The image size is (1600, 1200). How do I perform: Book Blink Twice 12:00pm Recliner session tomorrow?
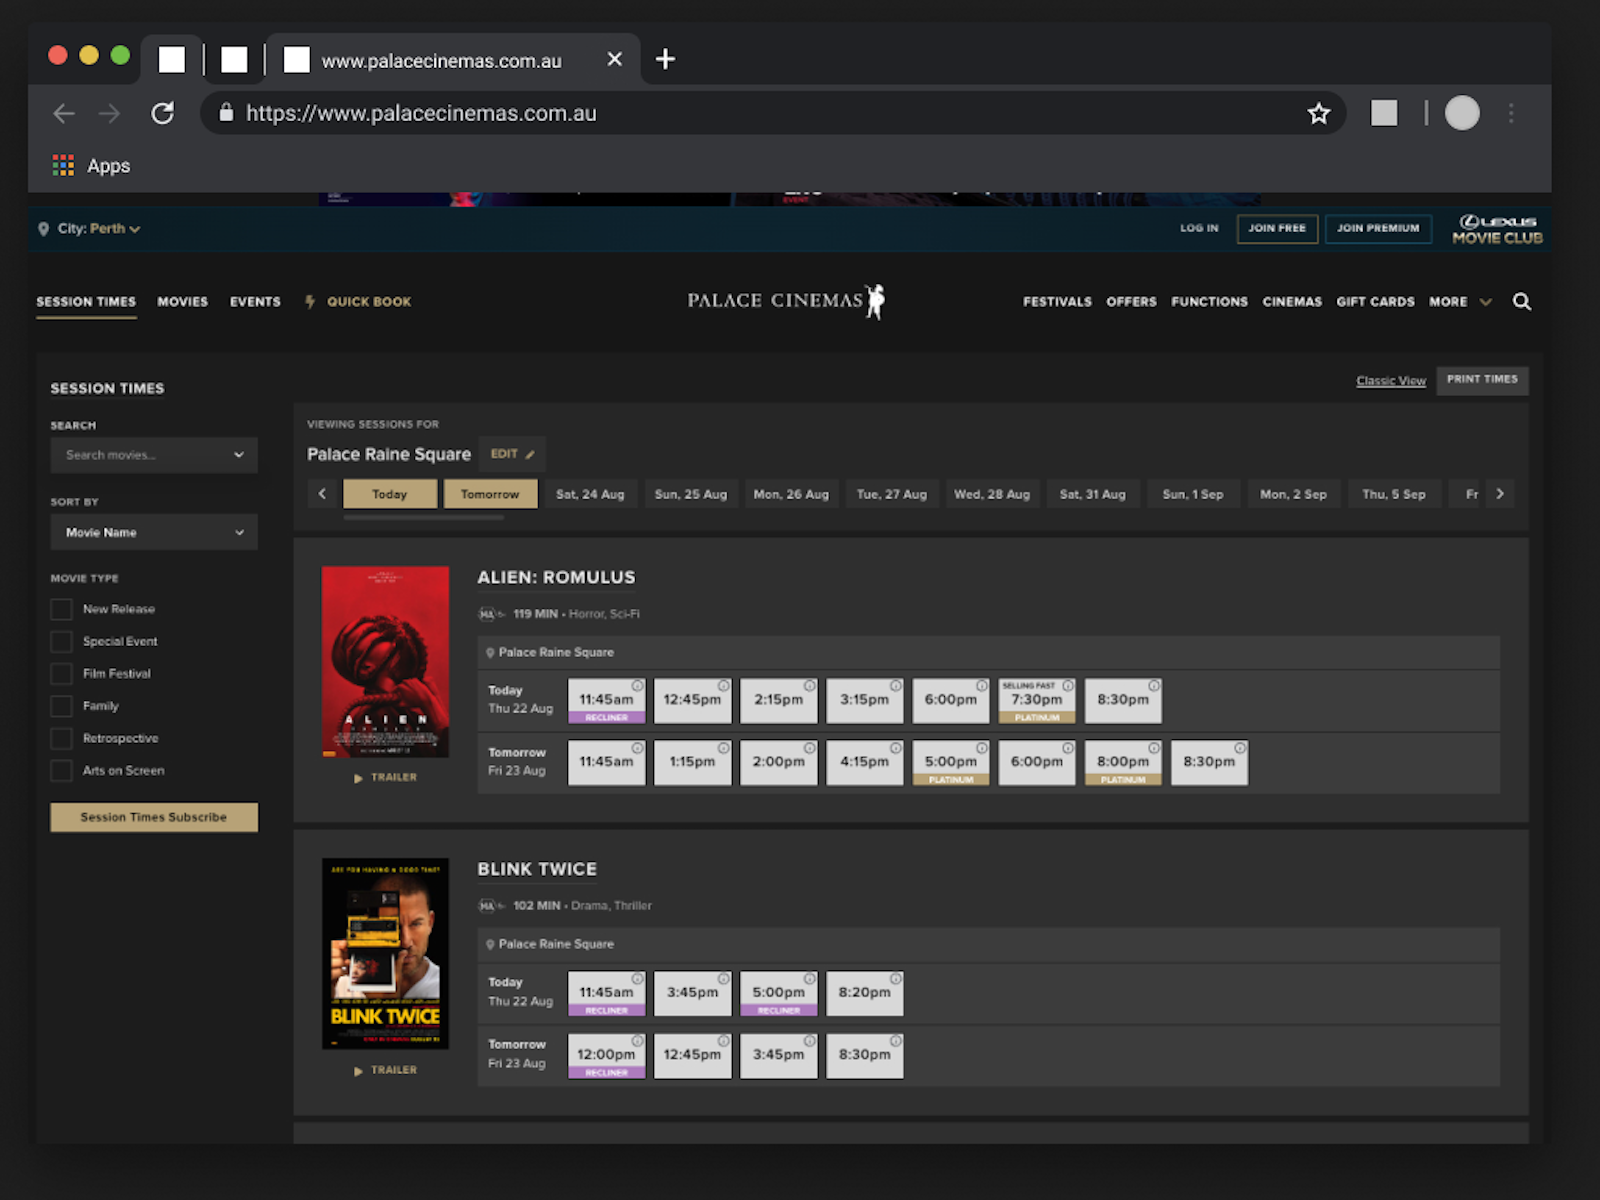(x=606, y=1055)
